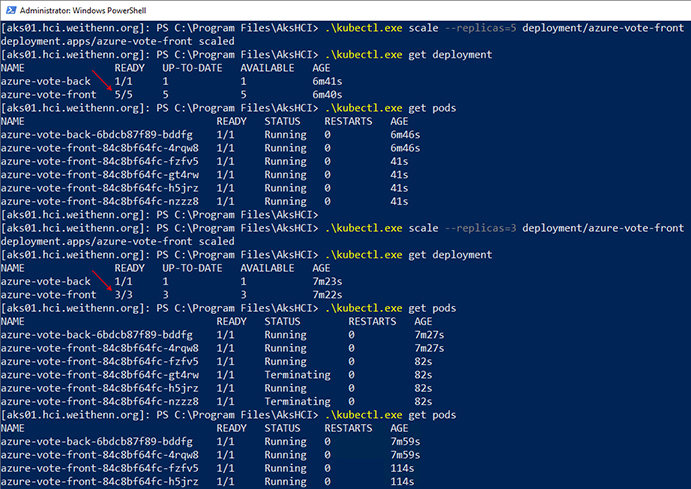Image resolution: width=691 pixels, height=489 pixels.
Task: Click the prompt line that has no command
Action: (160, 215)
